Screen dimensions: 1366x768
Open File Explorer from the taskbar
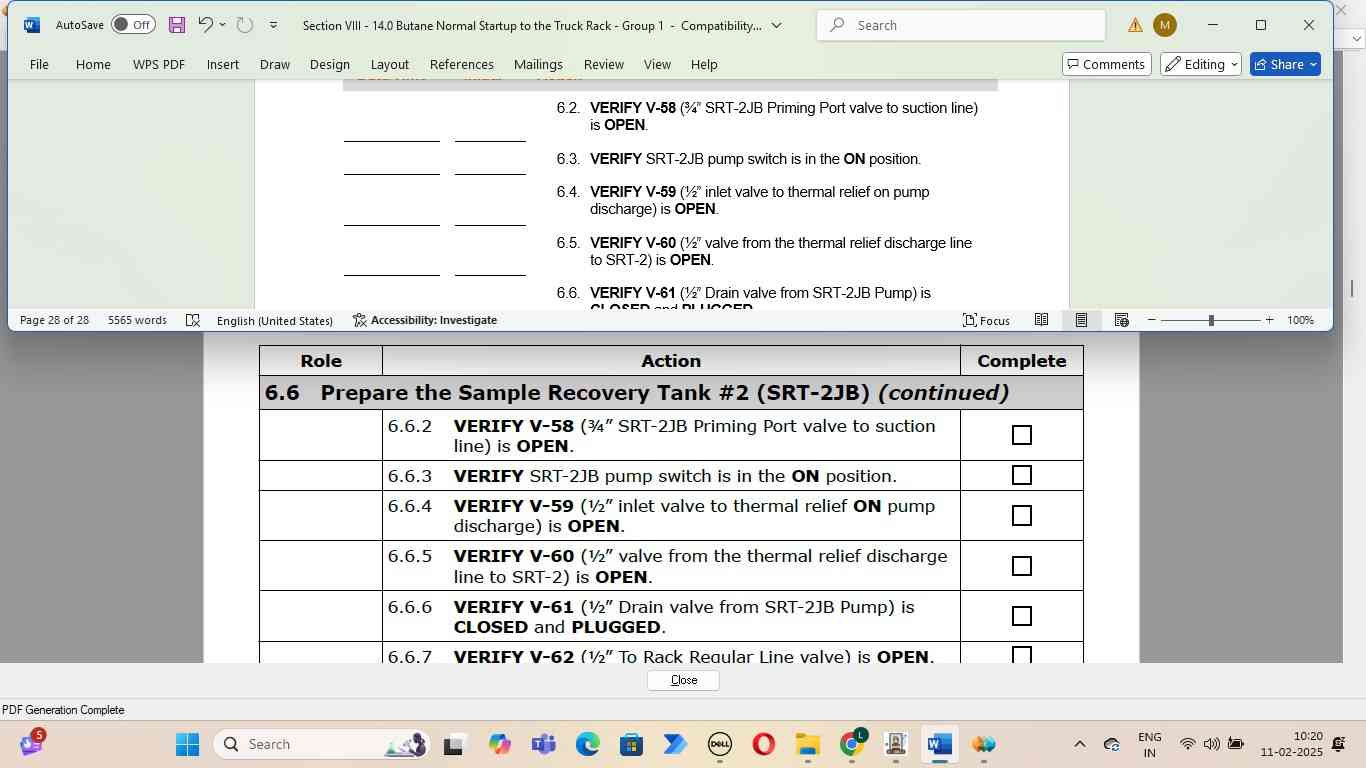click(x=807, y=744)
